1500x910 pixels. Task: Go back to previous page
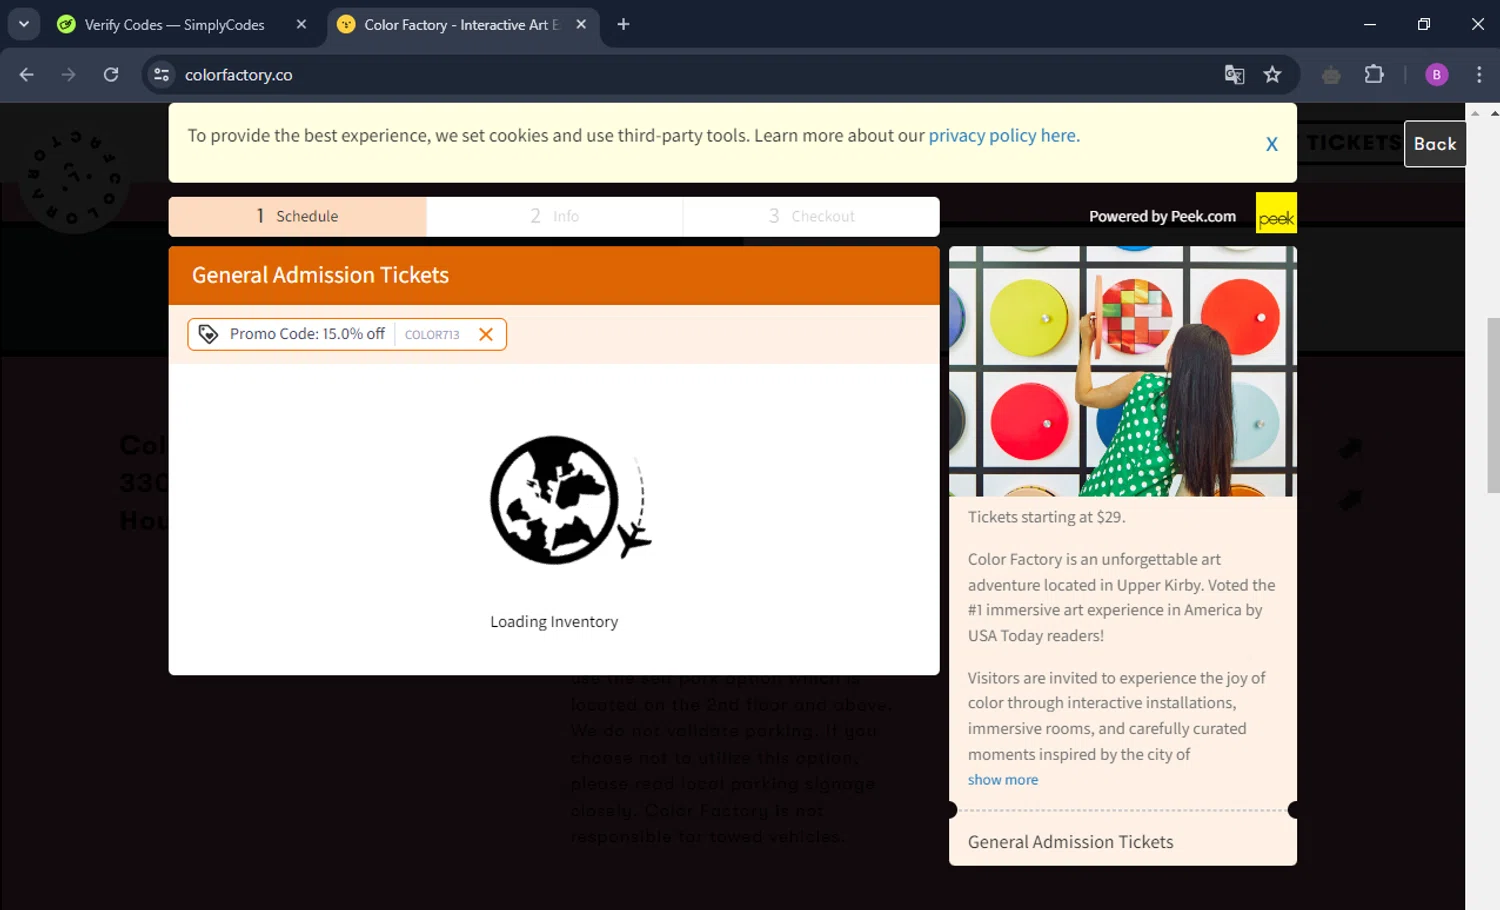(27, 75)
